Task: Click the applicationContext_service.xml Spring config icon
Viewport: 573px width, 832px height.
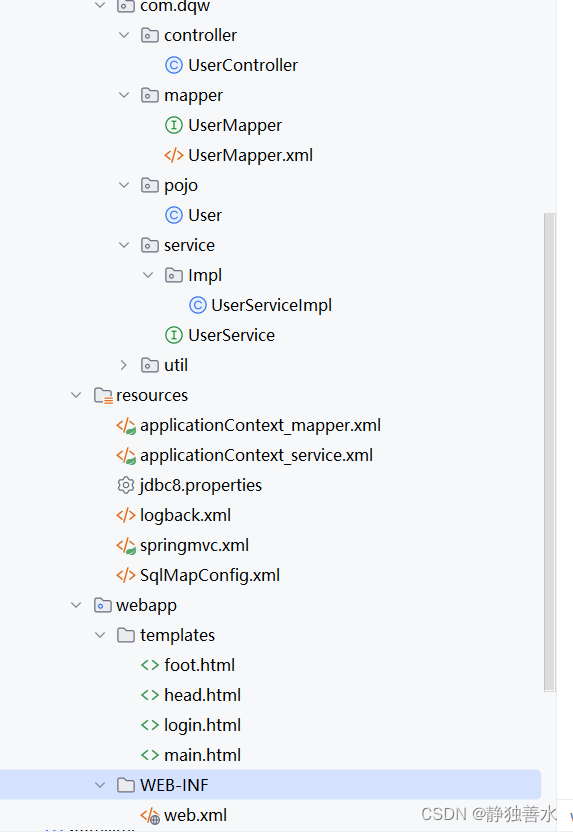Action: coord(126,455)
